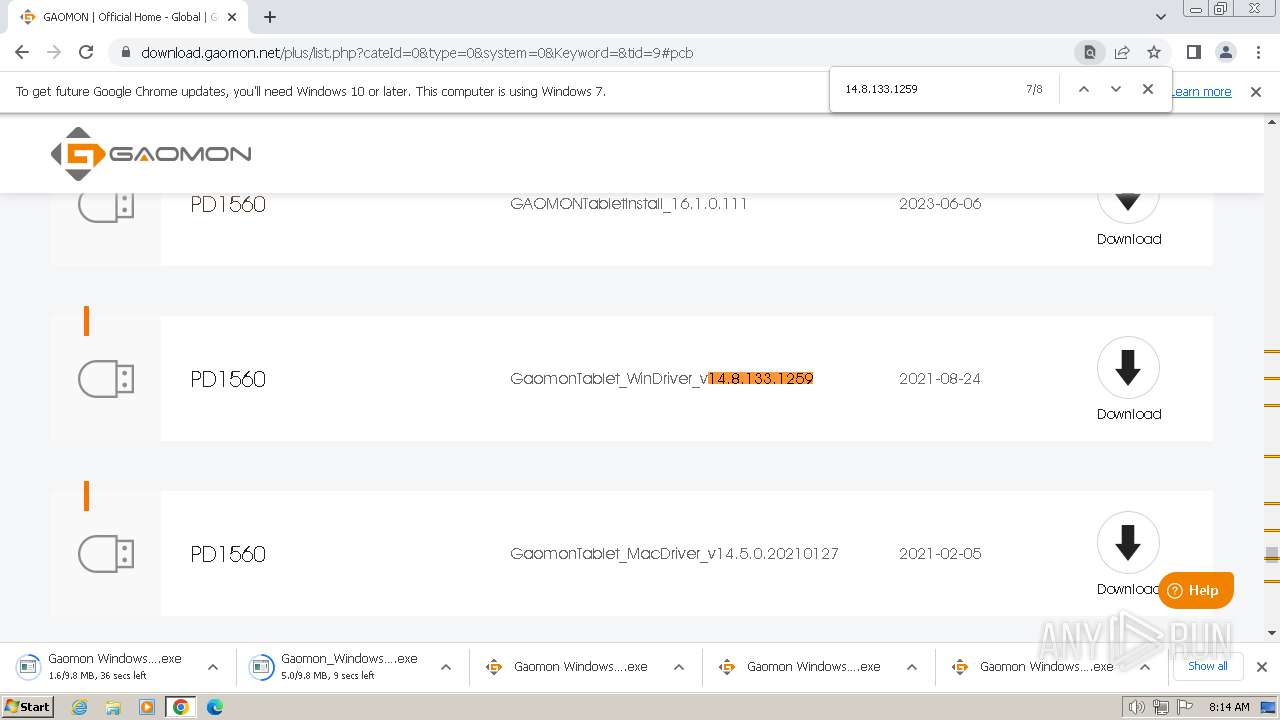Click the address bar URL
This screenshot has height=720, width=1280.
(417, 53)
